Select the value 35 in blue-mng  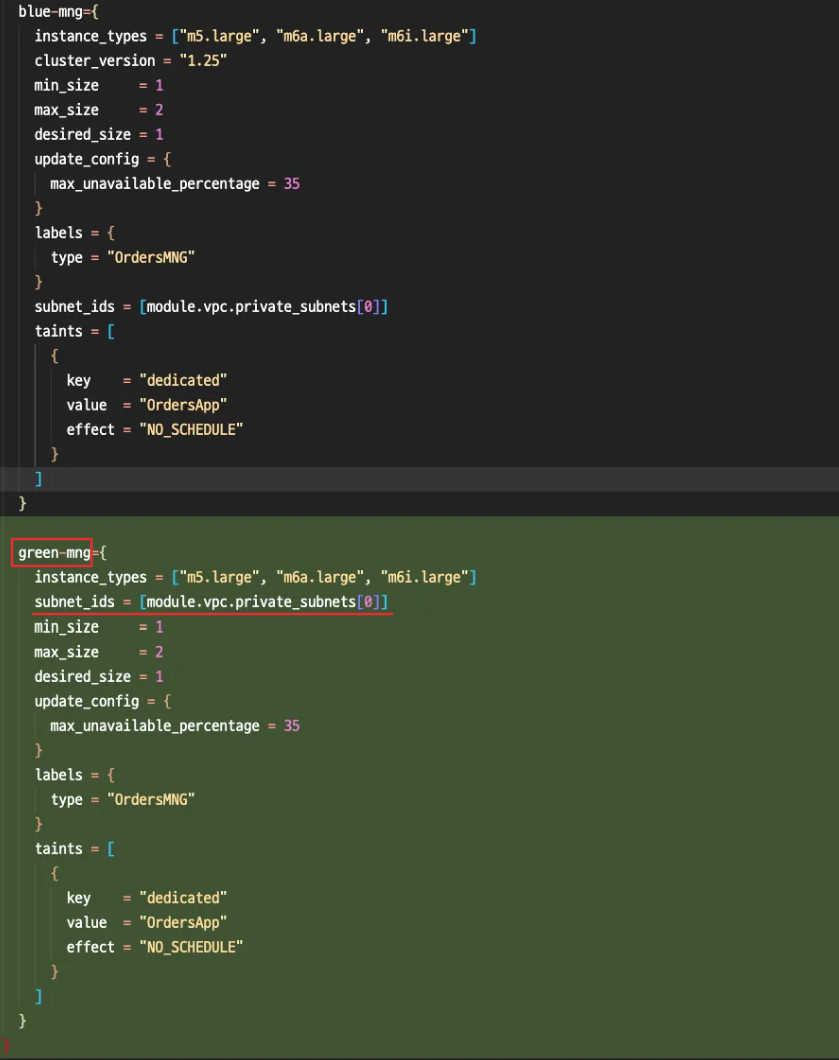point(291,184)
